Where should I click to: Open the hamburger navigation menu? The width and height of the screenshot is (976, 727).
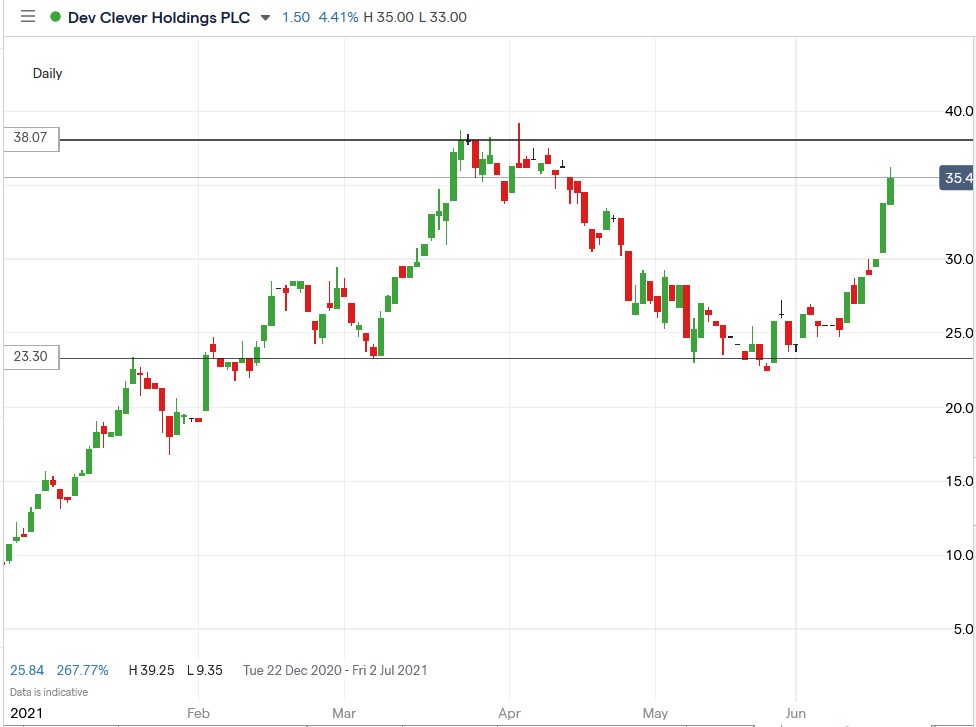tap(27, 16)
